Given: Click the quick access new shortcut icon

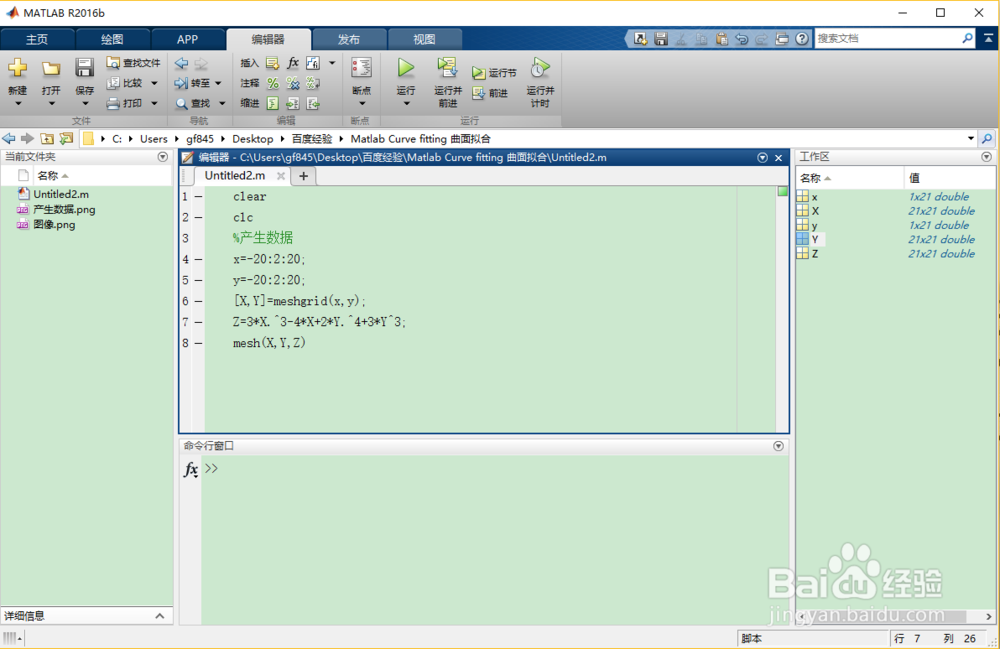Looking at the screenshot, I should pyautogui.click(x=641, y=39).
